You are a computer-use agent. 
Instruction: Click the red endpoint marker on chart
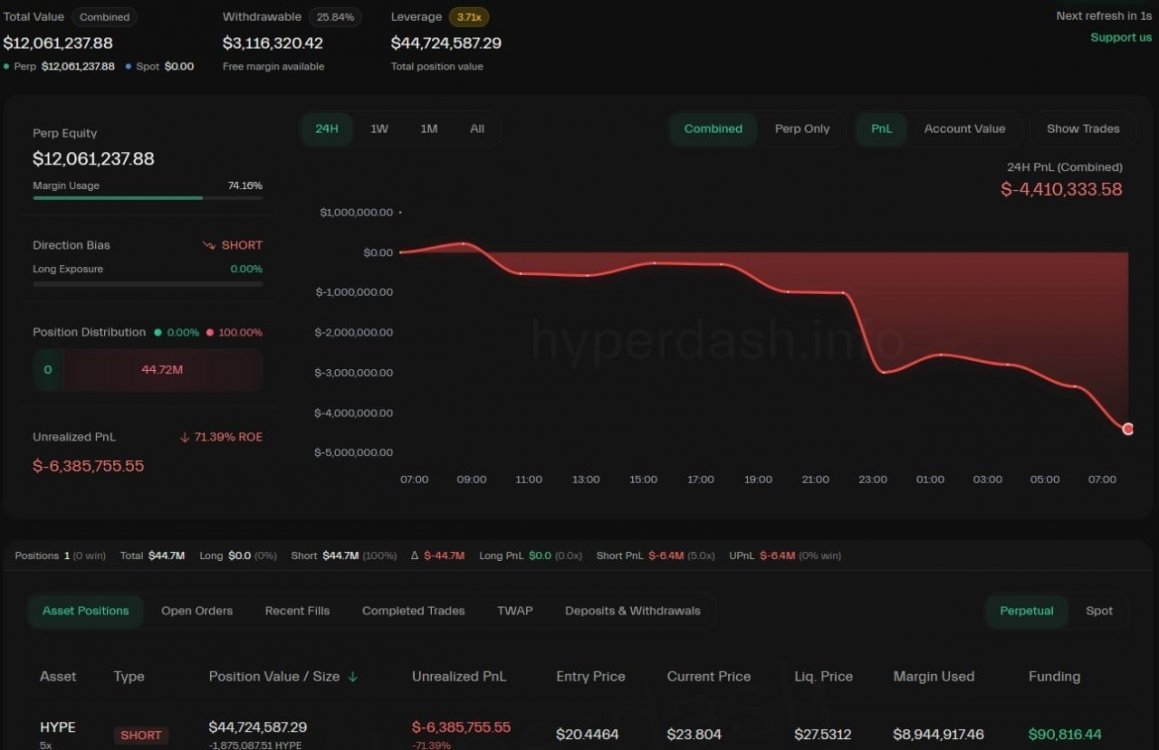(x=1128, y=429)
